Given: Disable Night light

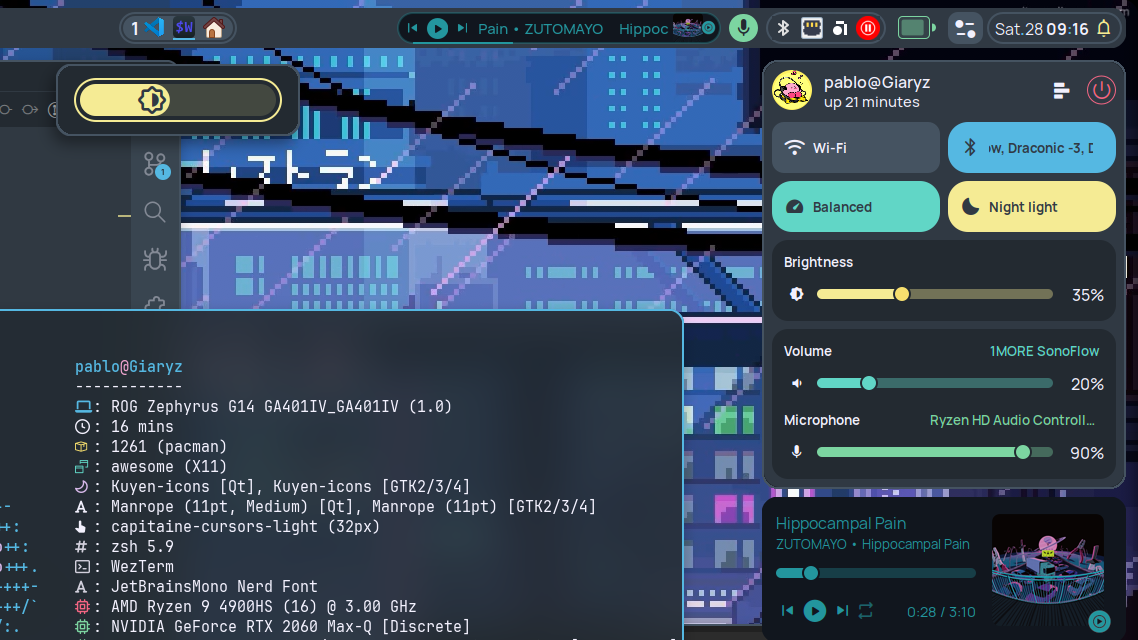Looking at the screenshot, I should (1031, 206).
